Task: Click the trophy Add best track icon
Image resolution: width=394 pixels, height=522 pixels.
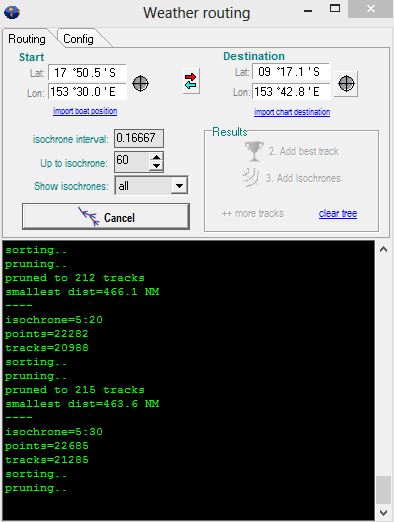Action: click(254, 151)
